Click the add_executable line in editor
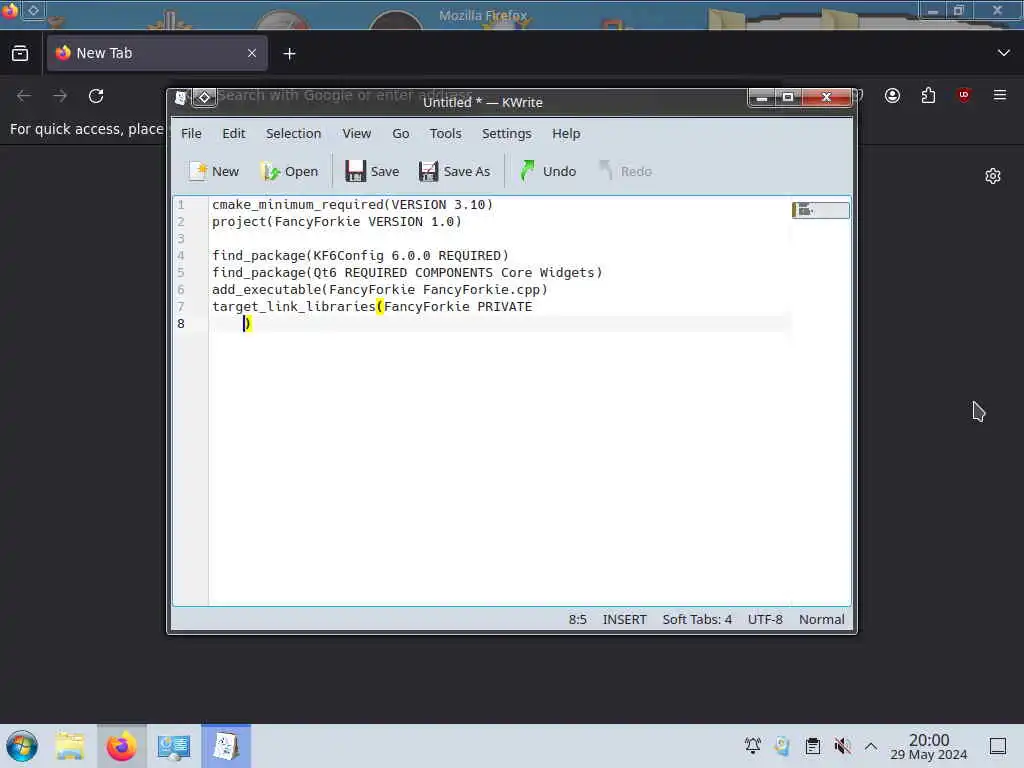The width and height of the screenshot is (1024, 768). click(379, 289)
